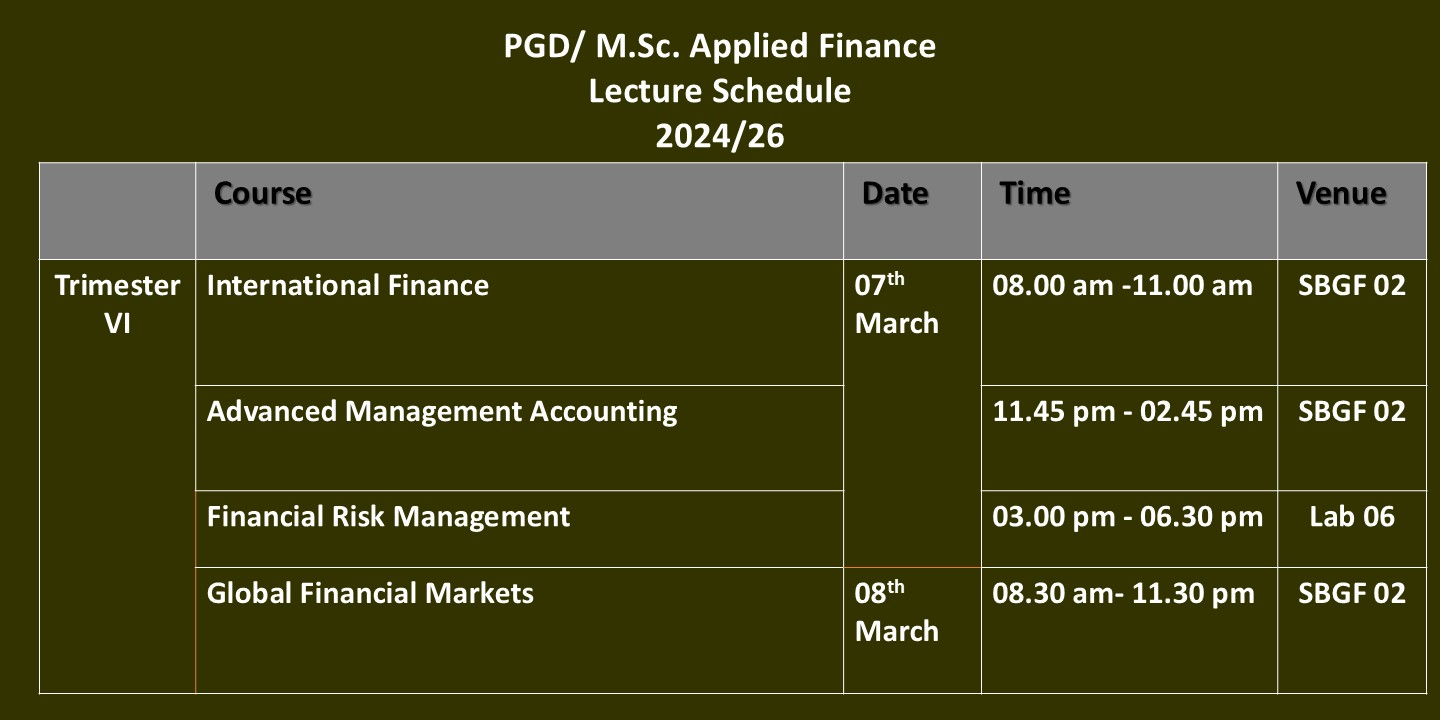Click the Date column header
This screenshot has height=720, width=1440.
click(x=895, y=193)
